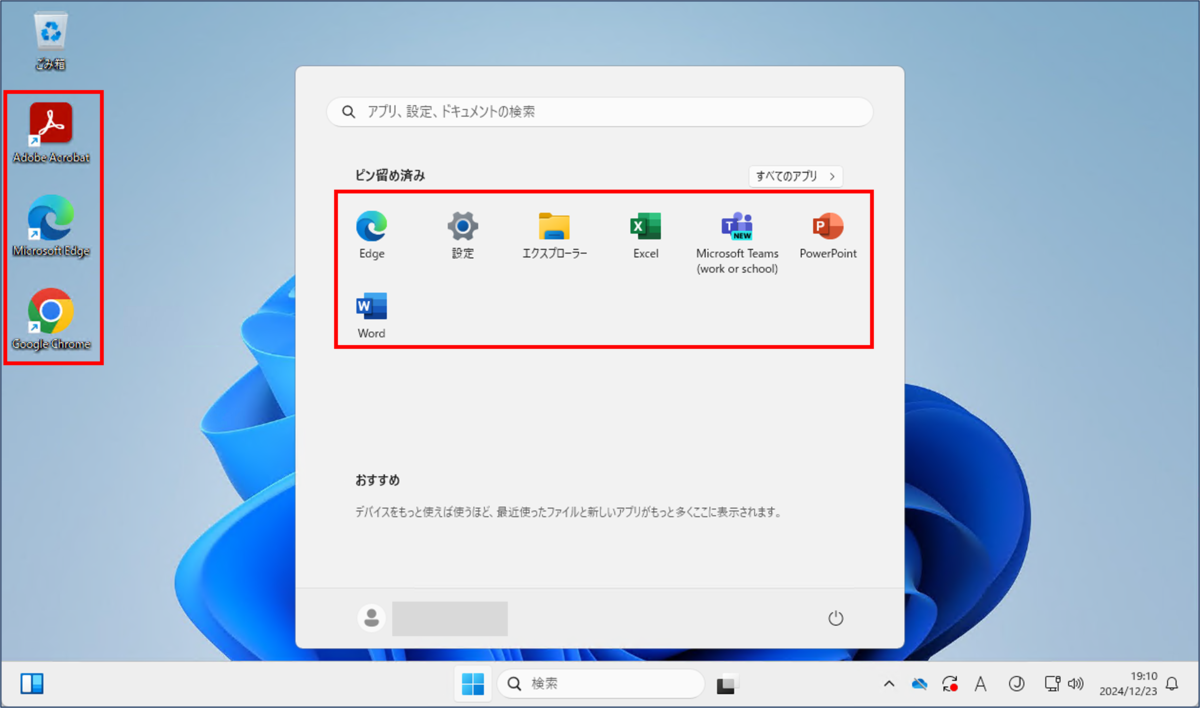Open the widgets icon at taskbar left
This screenshot has width=1200, height=708.
(x=32, y=684)
